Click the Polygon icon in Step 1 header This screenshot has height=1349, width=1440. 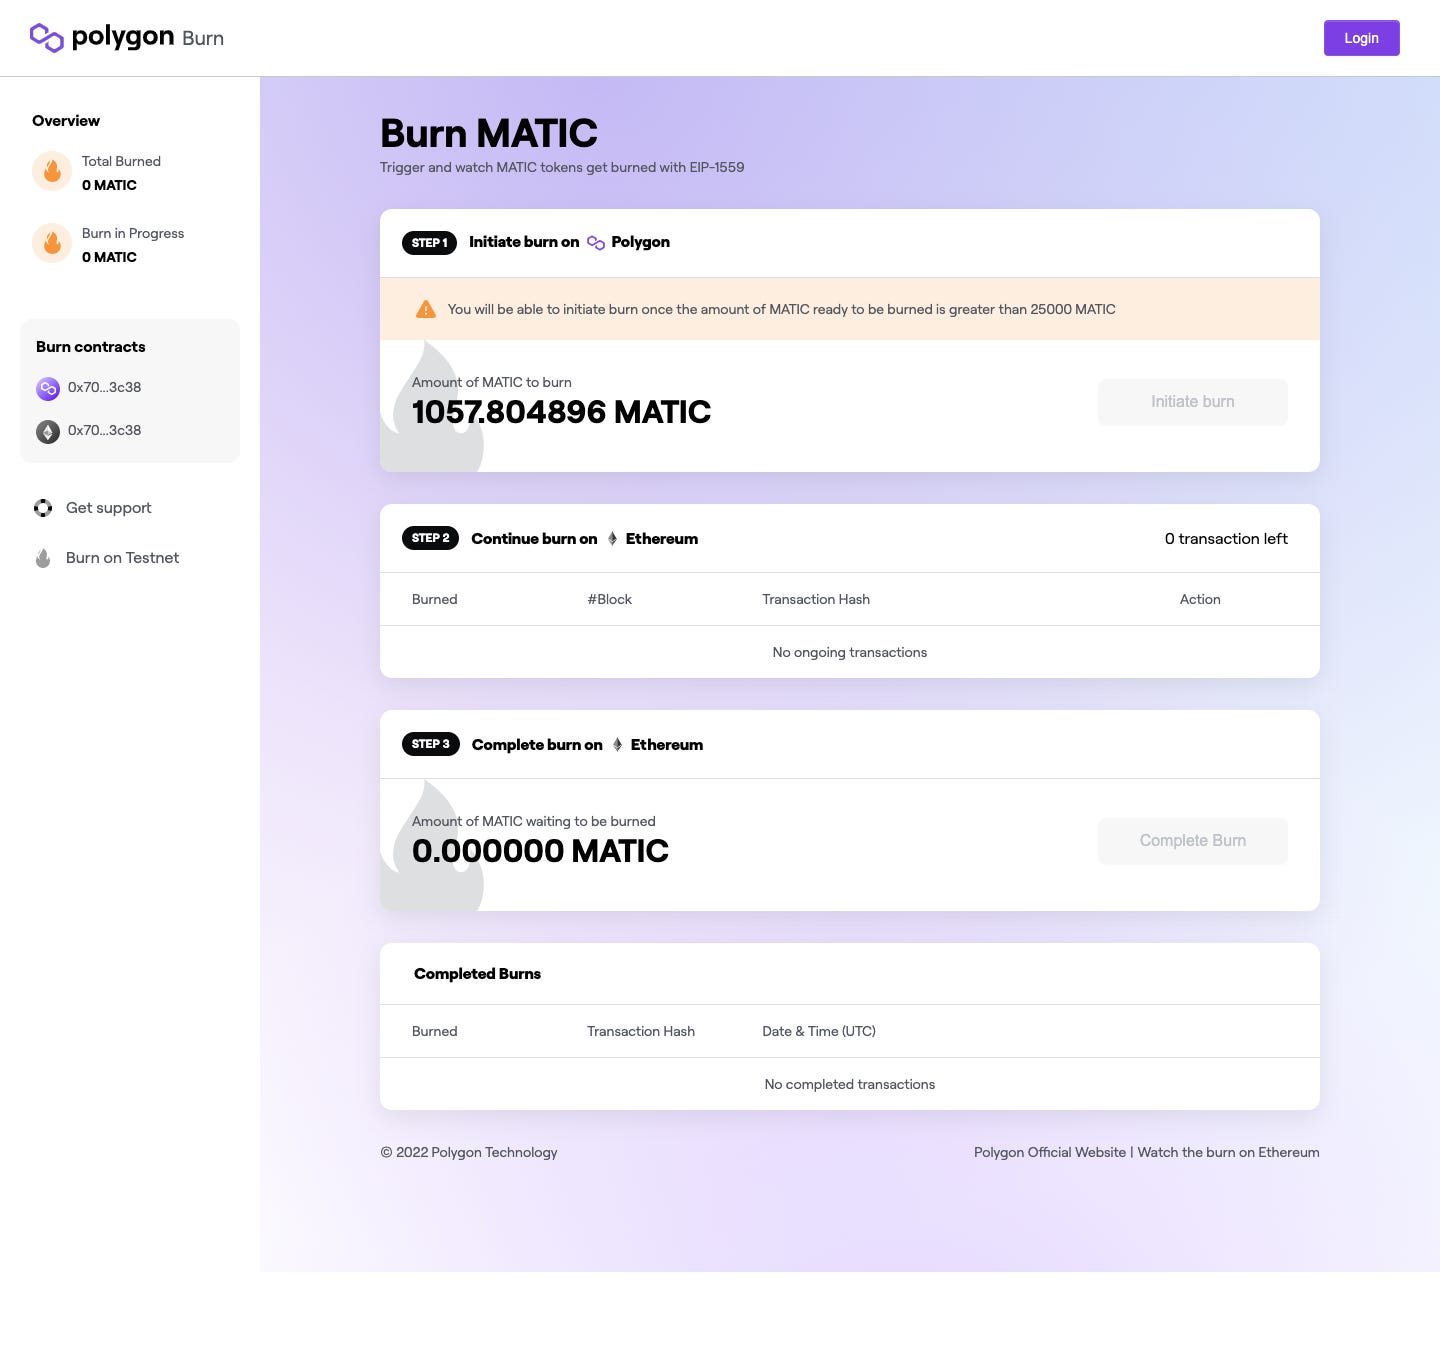point(596,243)
